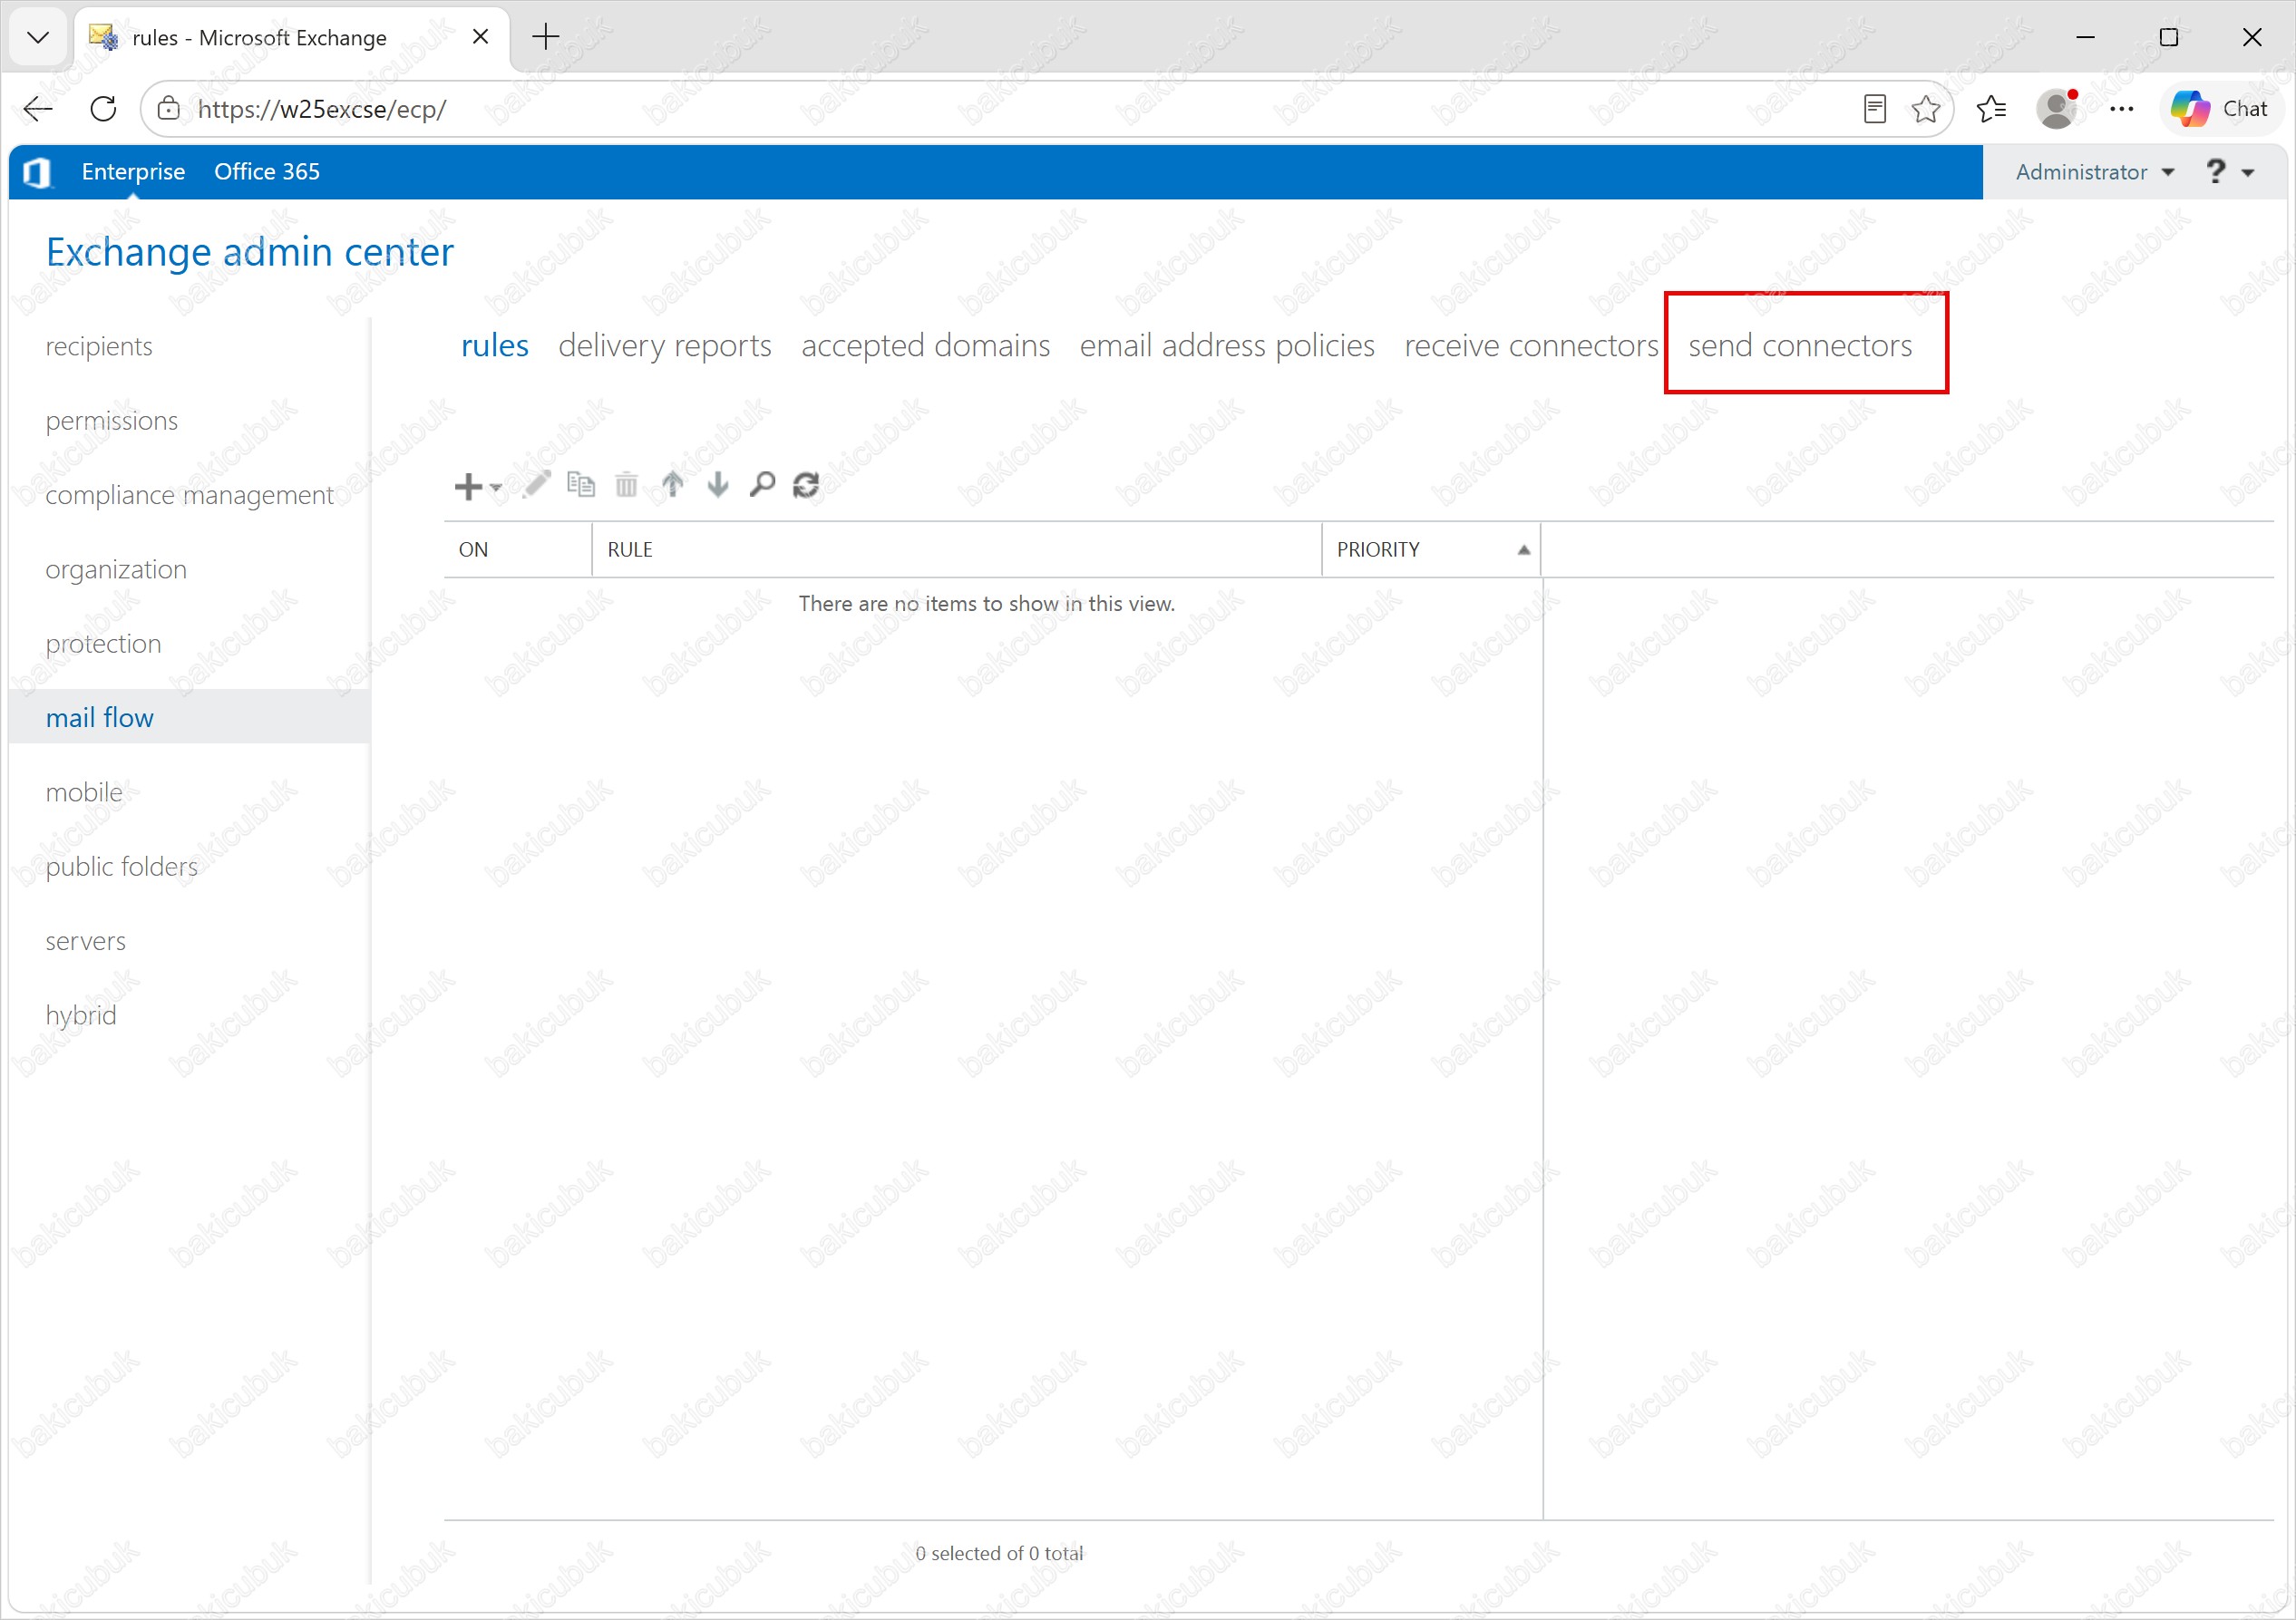Open the mobile section
This screenshot has width=2296, height=1620.
pyautogui.click(x=84, y=793)
